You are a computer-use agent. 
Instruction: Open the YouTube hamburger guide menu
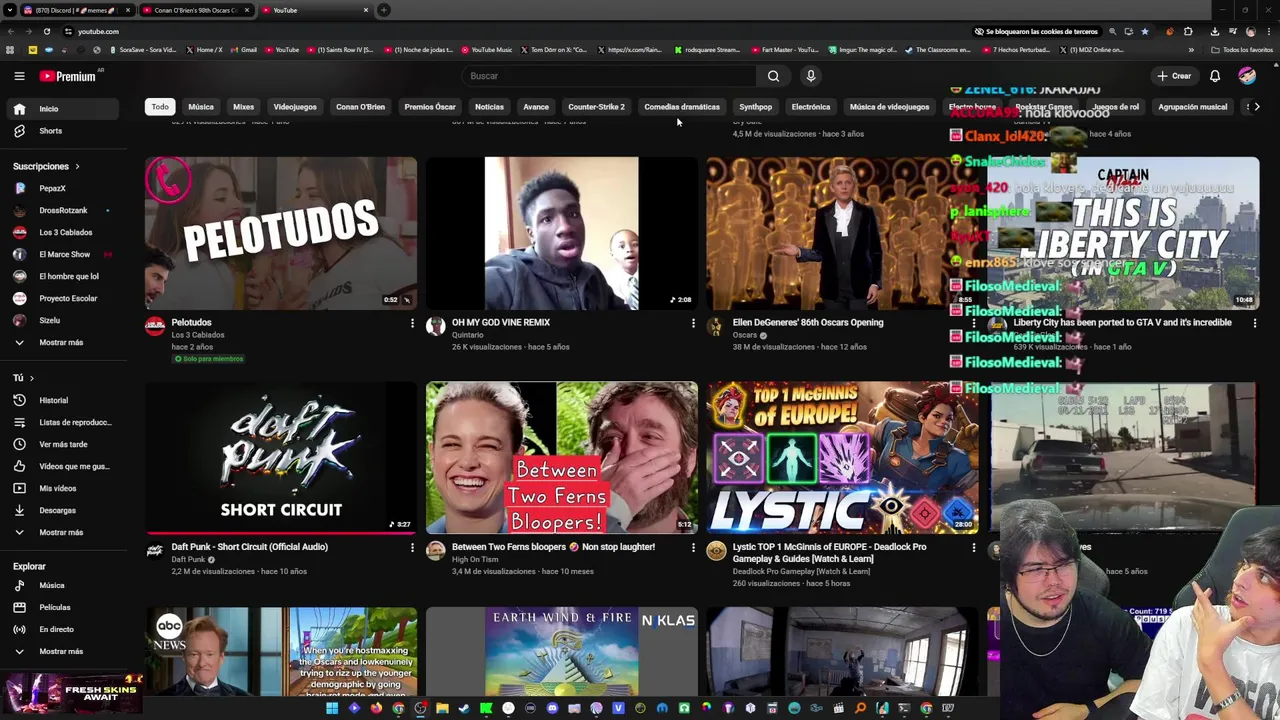(19, 76)
